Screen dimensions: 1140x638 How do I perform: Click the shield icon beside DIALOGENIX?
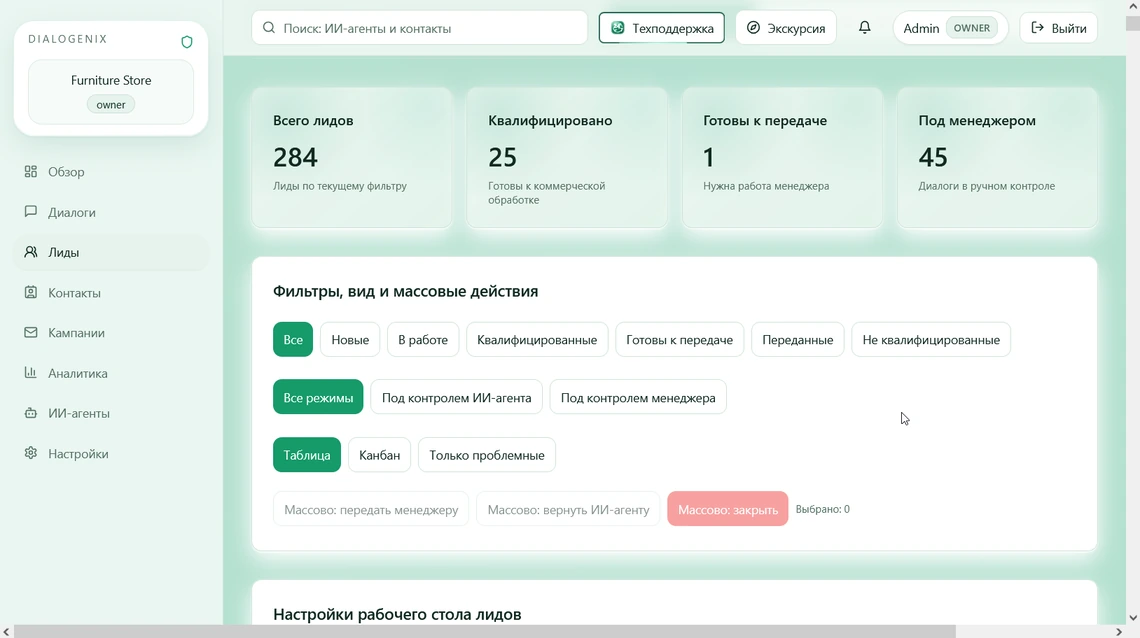[187, 42]
